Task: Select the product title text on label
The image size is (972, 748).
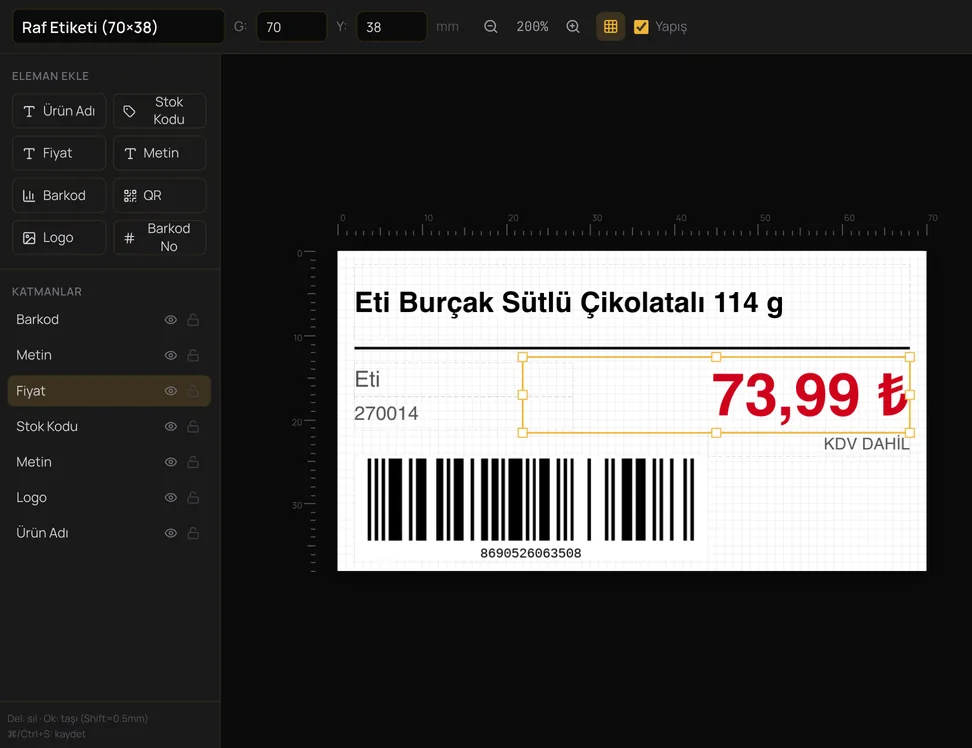Action: pos(568,304)
